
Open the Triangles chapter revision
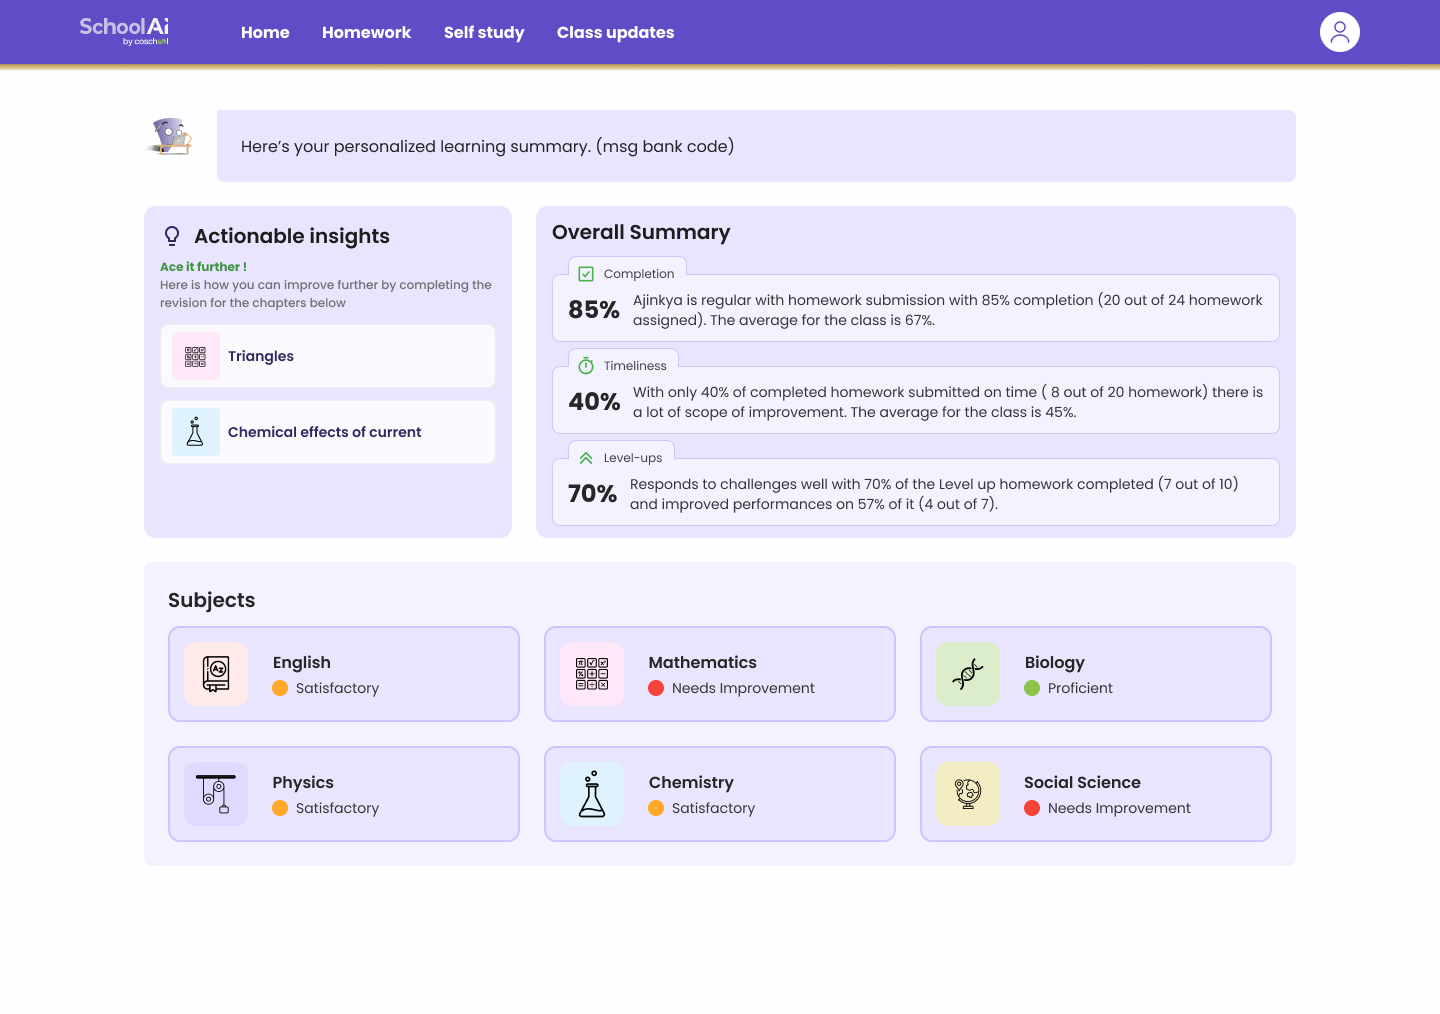(328, 356)
